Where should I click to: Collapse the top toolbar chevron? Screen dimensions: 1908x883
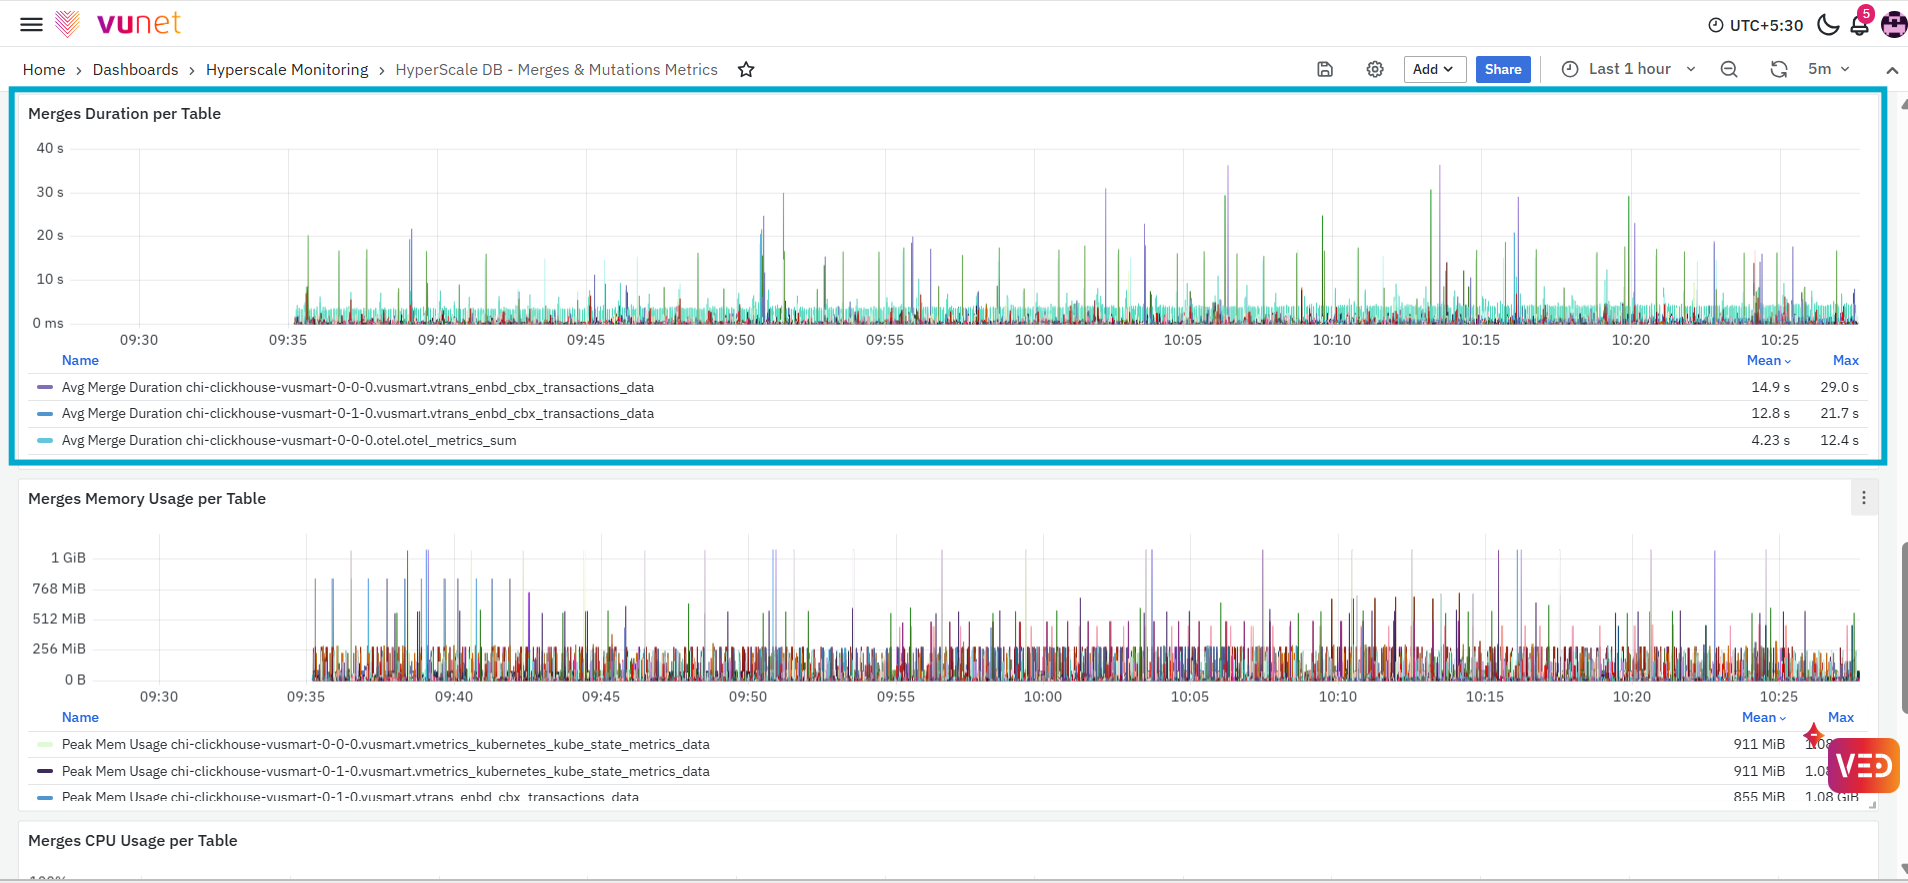click(1892, 70)
